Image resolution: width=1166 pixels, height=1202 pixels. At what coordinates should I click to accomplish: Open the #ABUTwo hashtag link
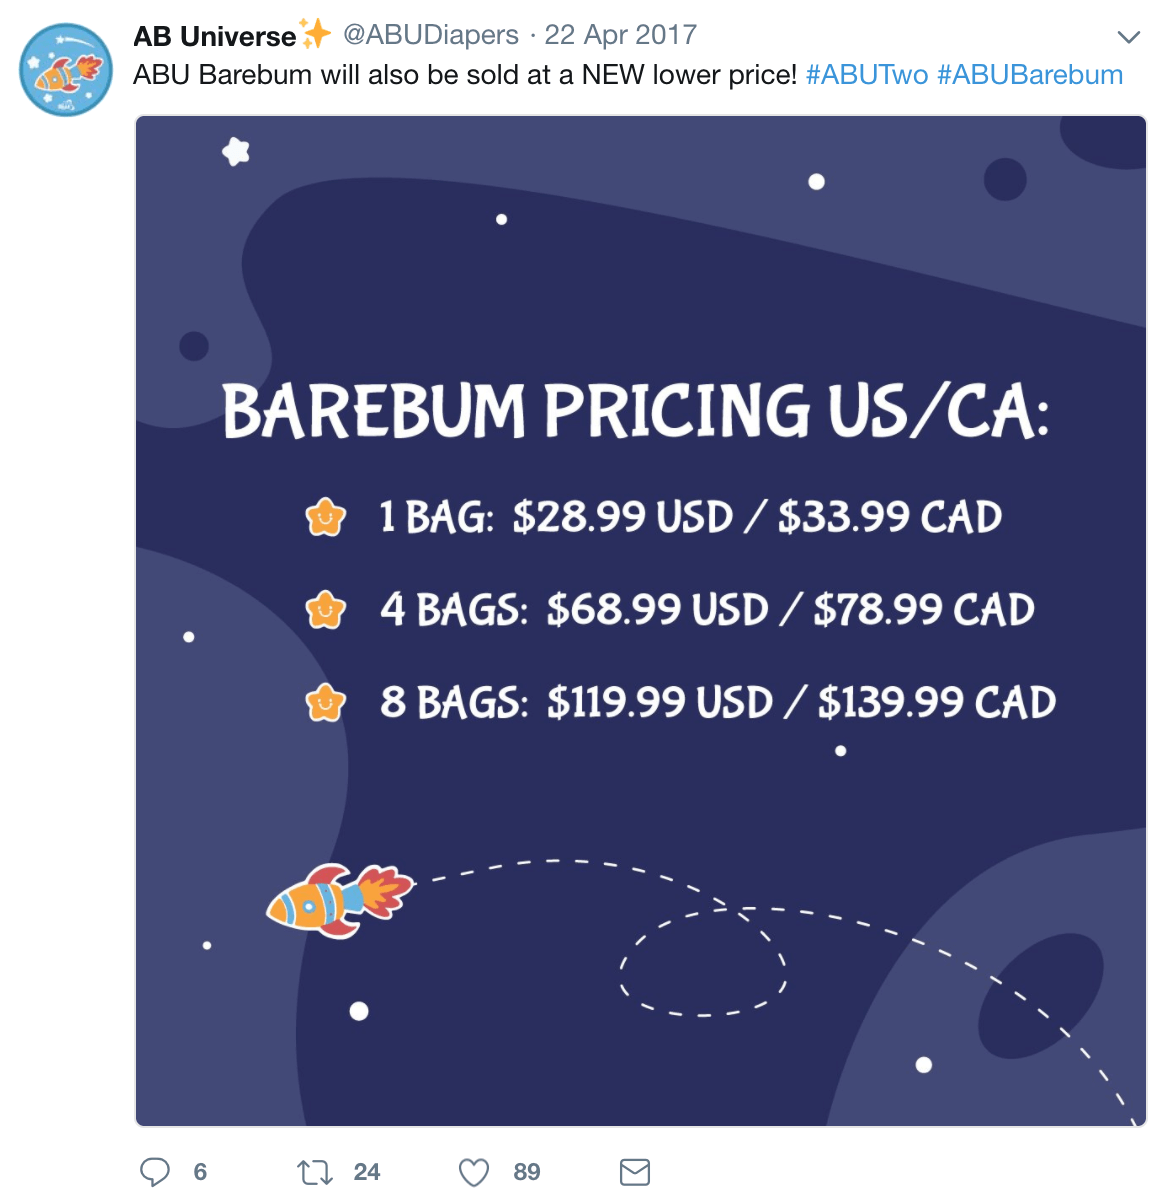pos(867,75)
